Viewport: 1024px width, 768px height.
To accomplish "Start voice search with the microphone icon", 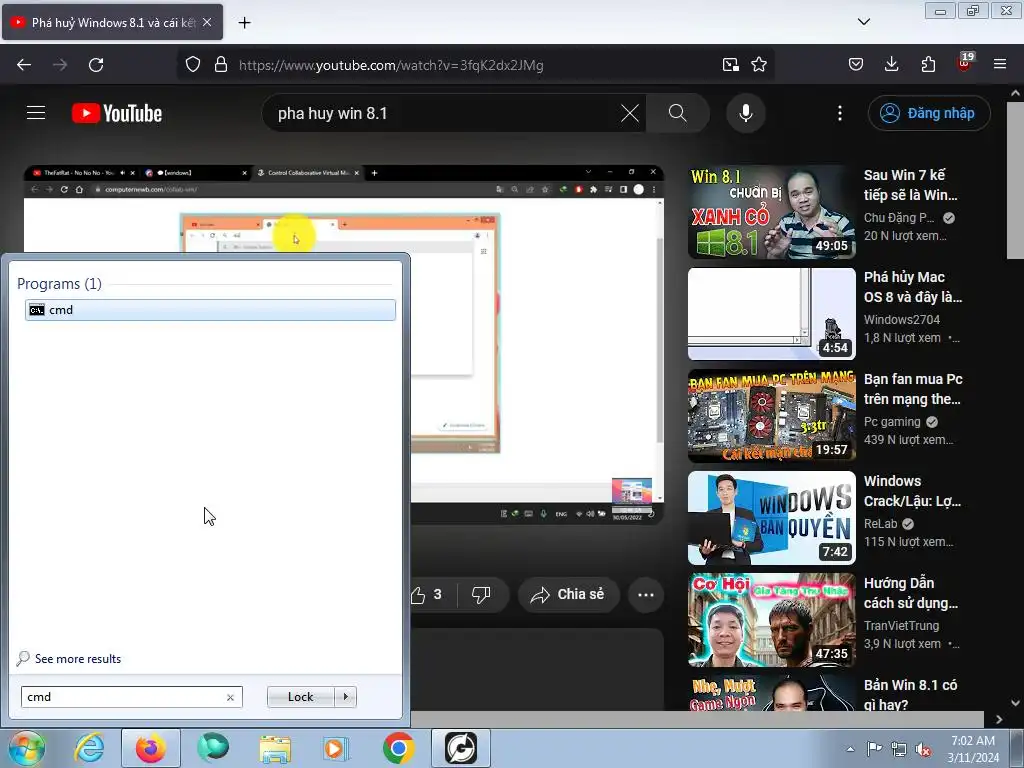I will tap(746, 113).
